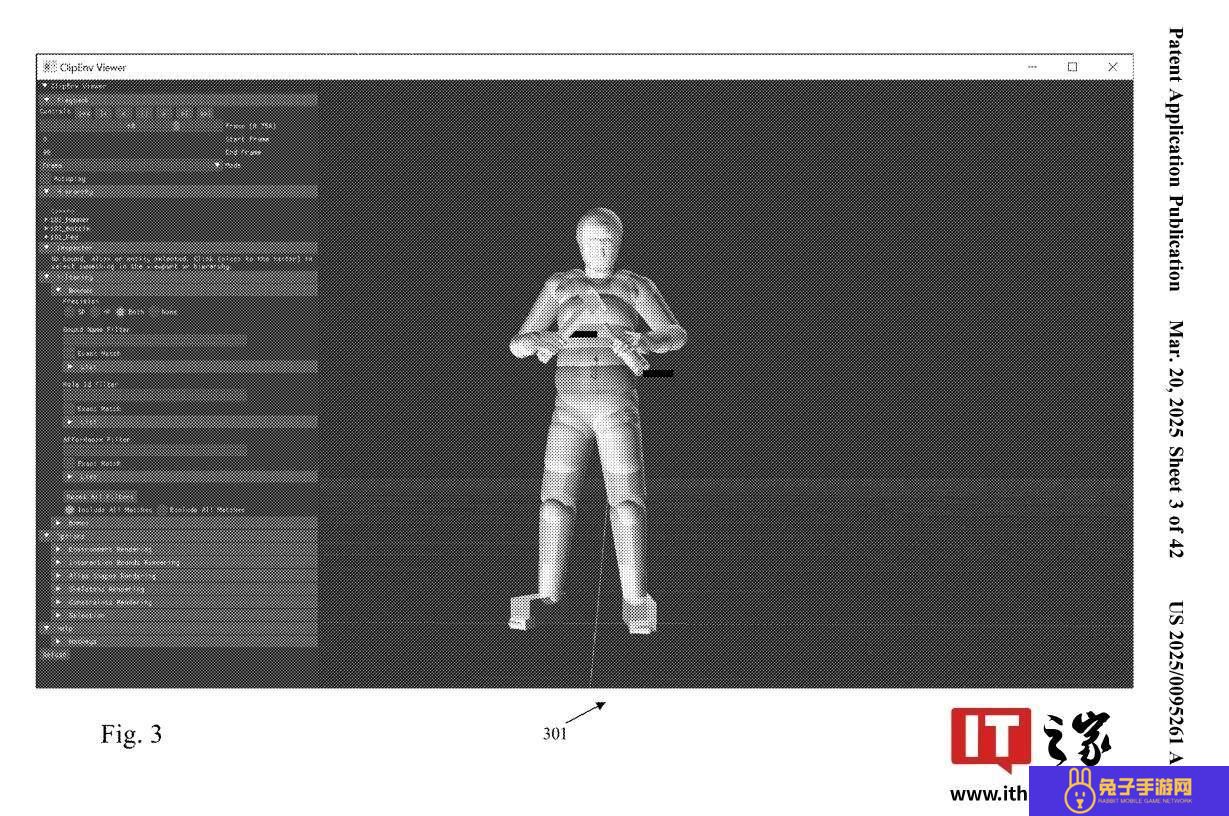This screenshot has height=816, width=1229.
Task: Expand Interaction Bounds Rendering options
Action: 185,563
